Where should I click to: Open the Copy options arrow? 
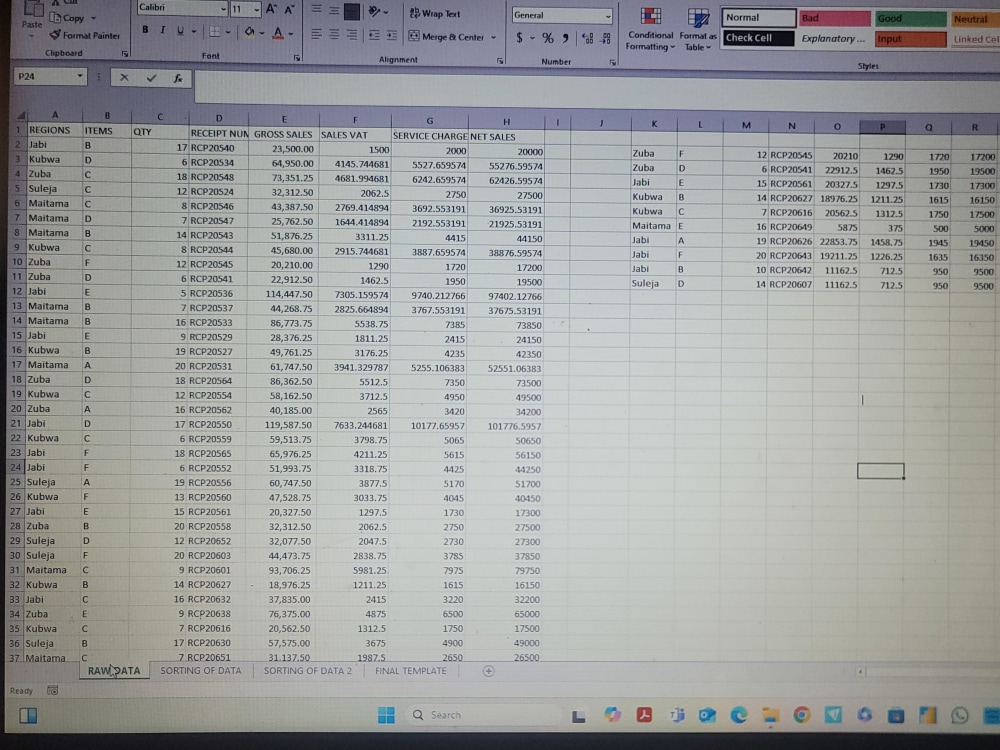93,18
